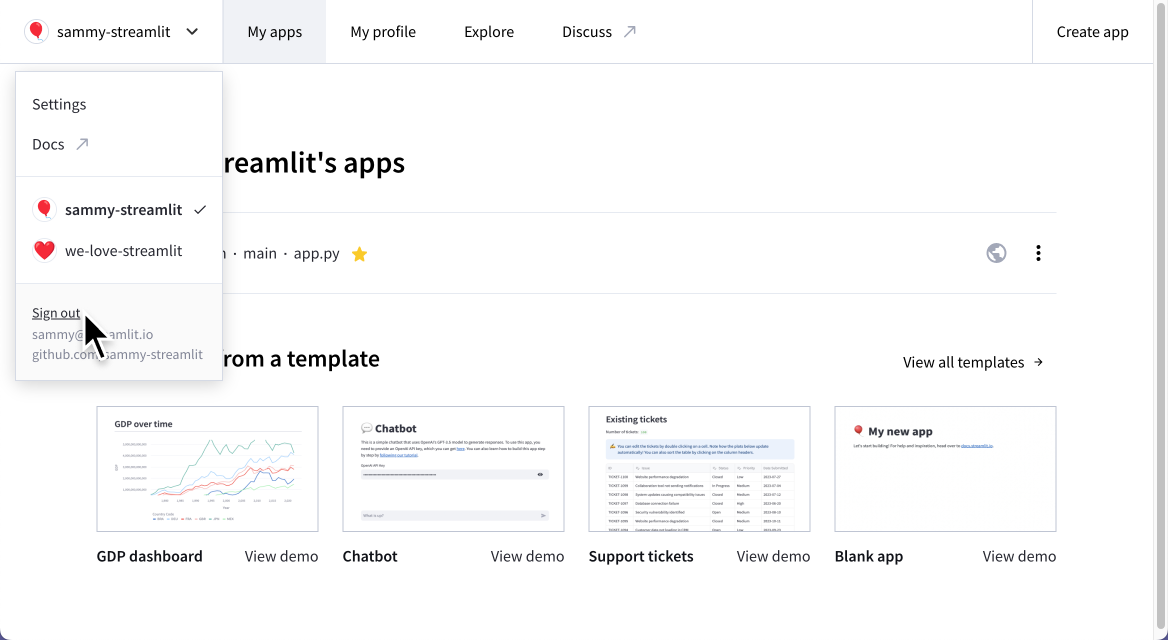
Task: Click the heart icon next to we-love-streamlit
Action: pyautogui.click(x=44, y=250)
